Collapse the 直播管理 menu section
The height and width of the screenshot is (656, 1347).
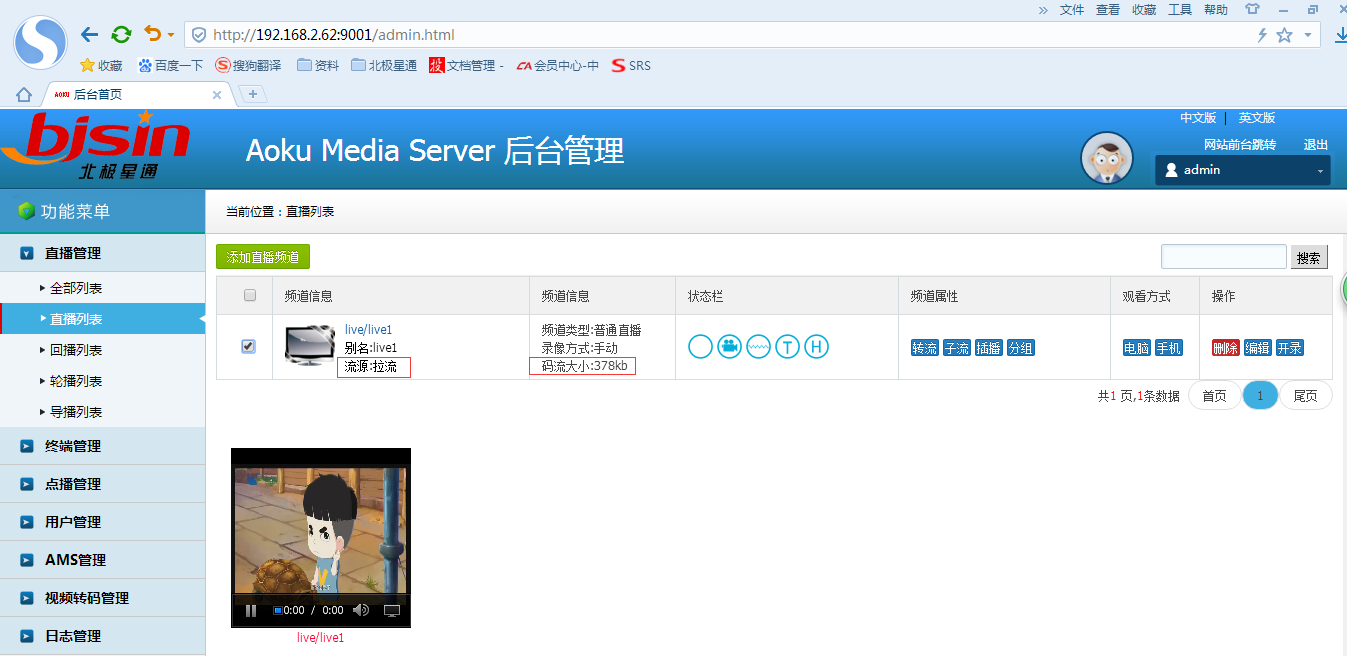(102, 253)
